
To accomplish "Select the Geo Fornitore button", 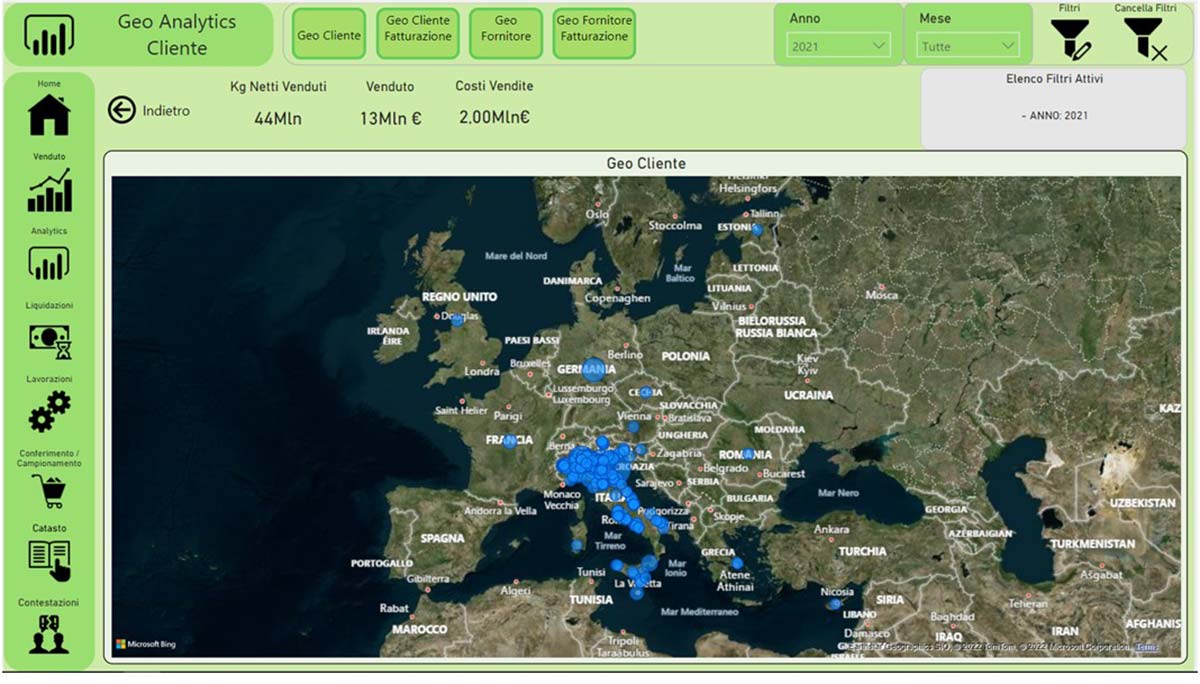I will point(506,36).
